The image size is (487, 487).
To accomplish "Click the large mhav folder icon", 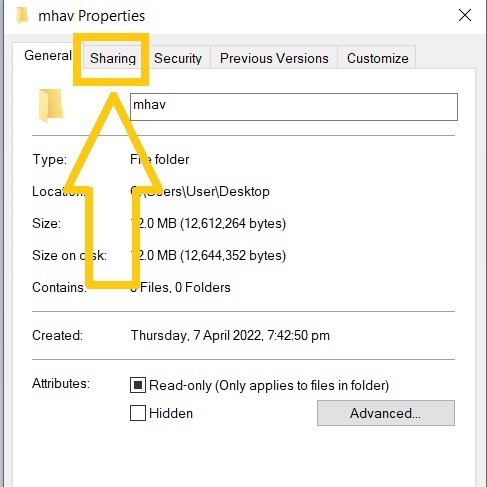I will coord(51,105).
